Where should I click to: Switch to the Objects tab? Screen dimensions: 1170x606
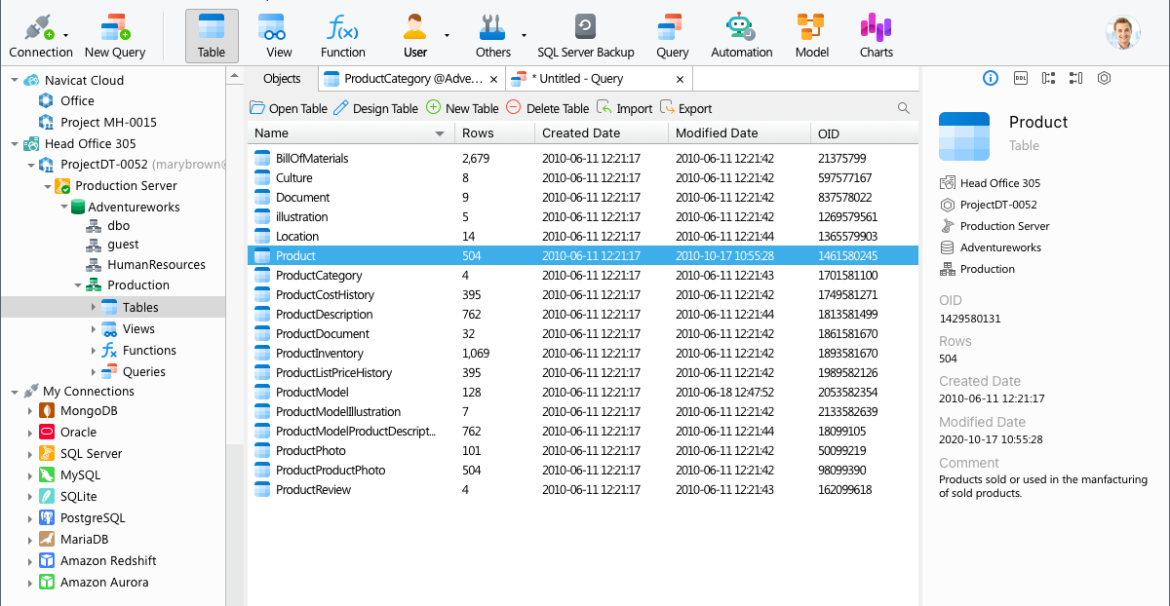(x=282, y=78)
